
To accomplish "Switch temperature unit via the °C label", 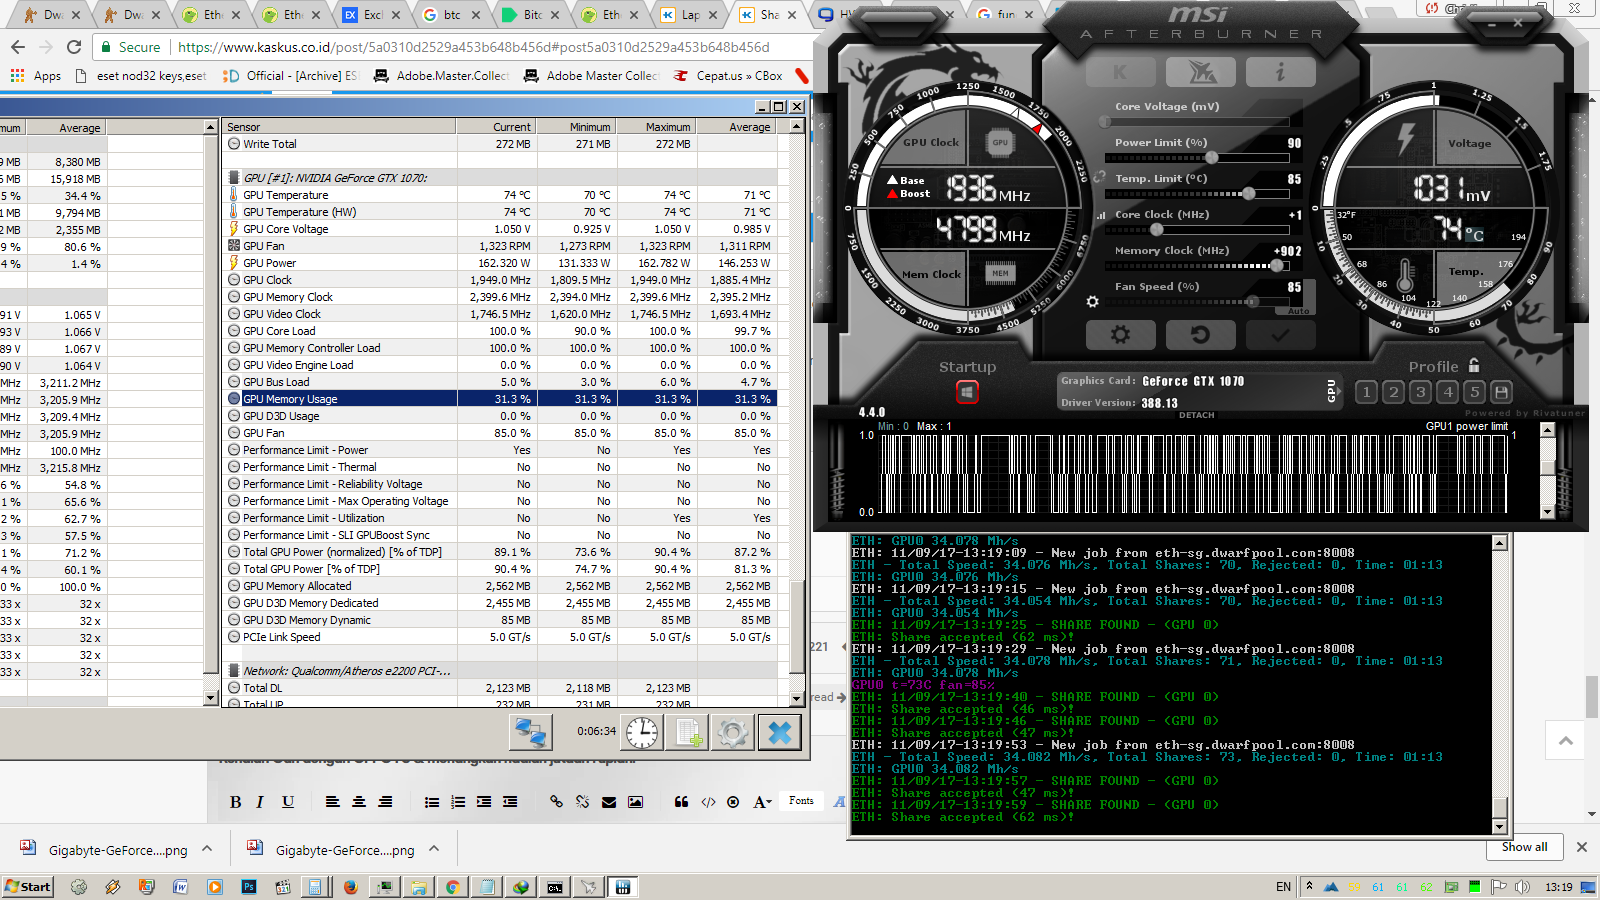I will pos(1475,235).
